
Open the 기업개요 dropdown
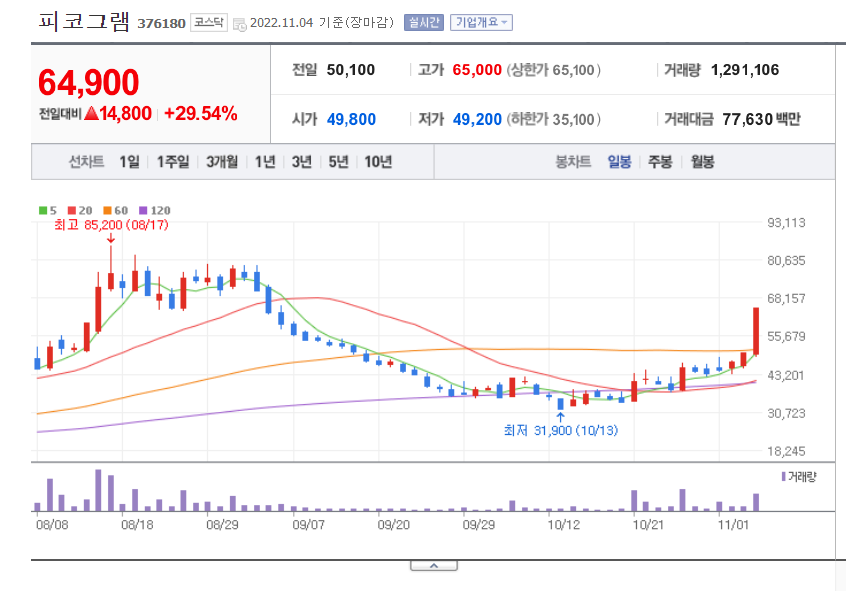point(481,23)
